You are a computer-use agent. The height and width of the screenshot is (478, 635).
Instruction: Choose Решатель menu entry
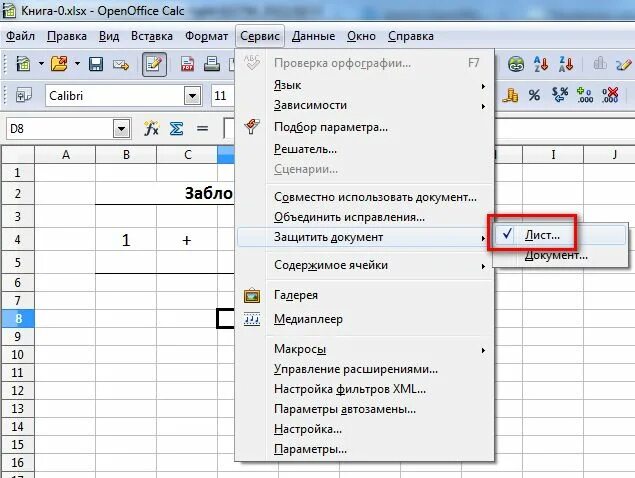click(364, 149)
